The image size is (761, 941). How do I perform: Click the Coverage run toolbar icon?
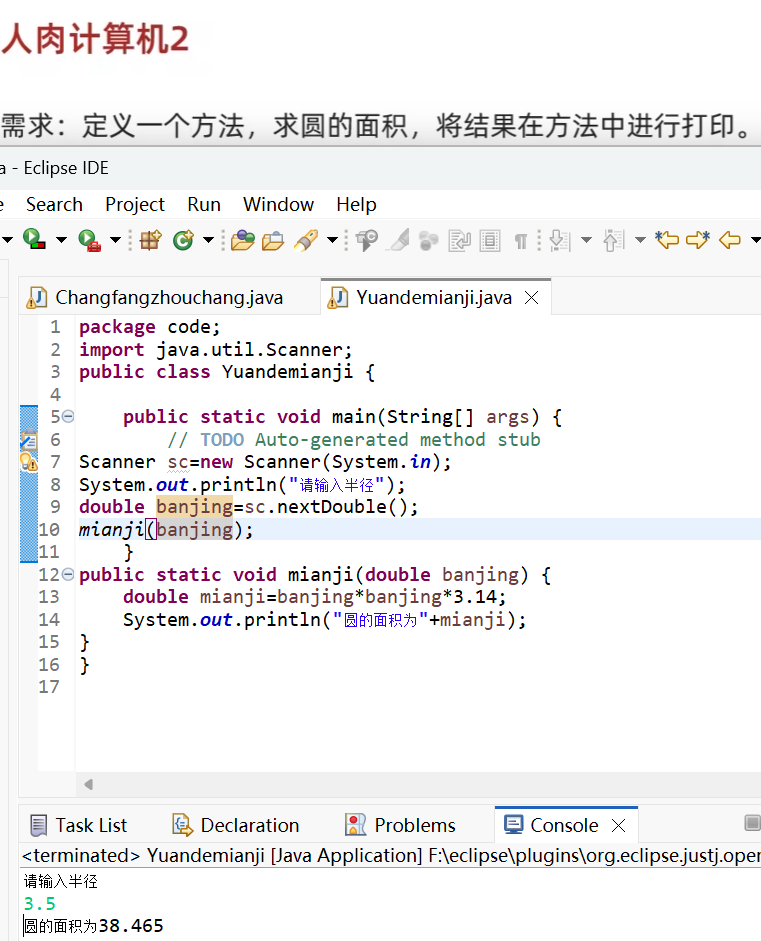(x=34, y=239)
